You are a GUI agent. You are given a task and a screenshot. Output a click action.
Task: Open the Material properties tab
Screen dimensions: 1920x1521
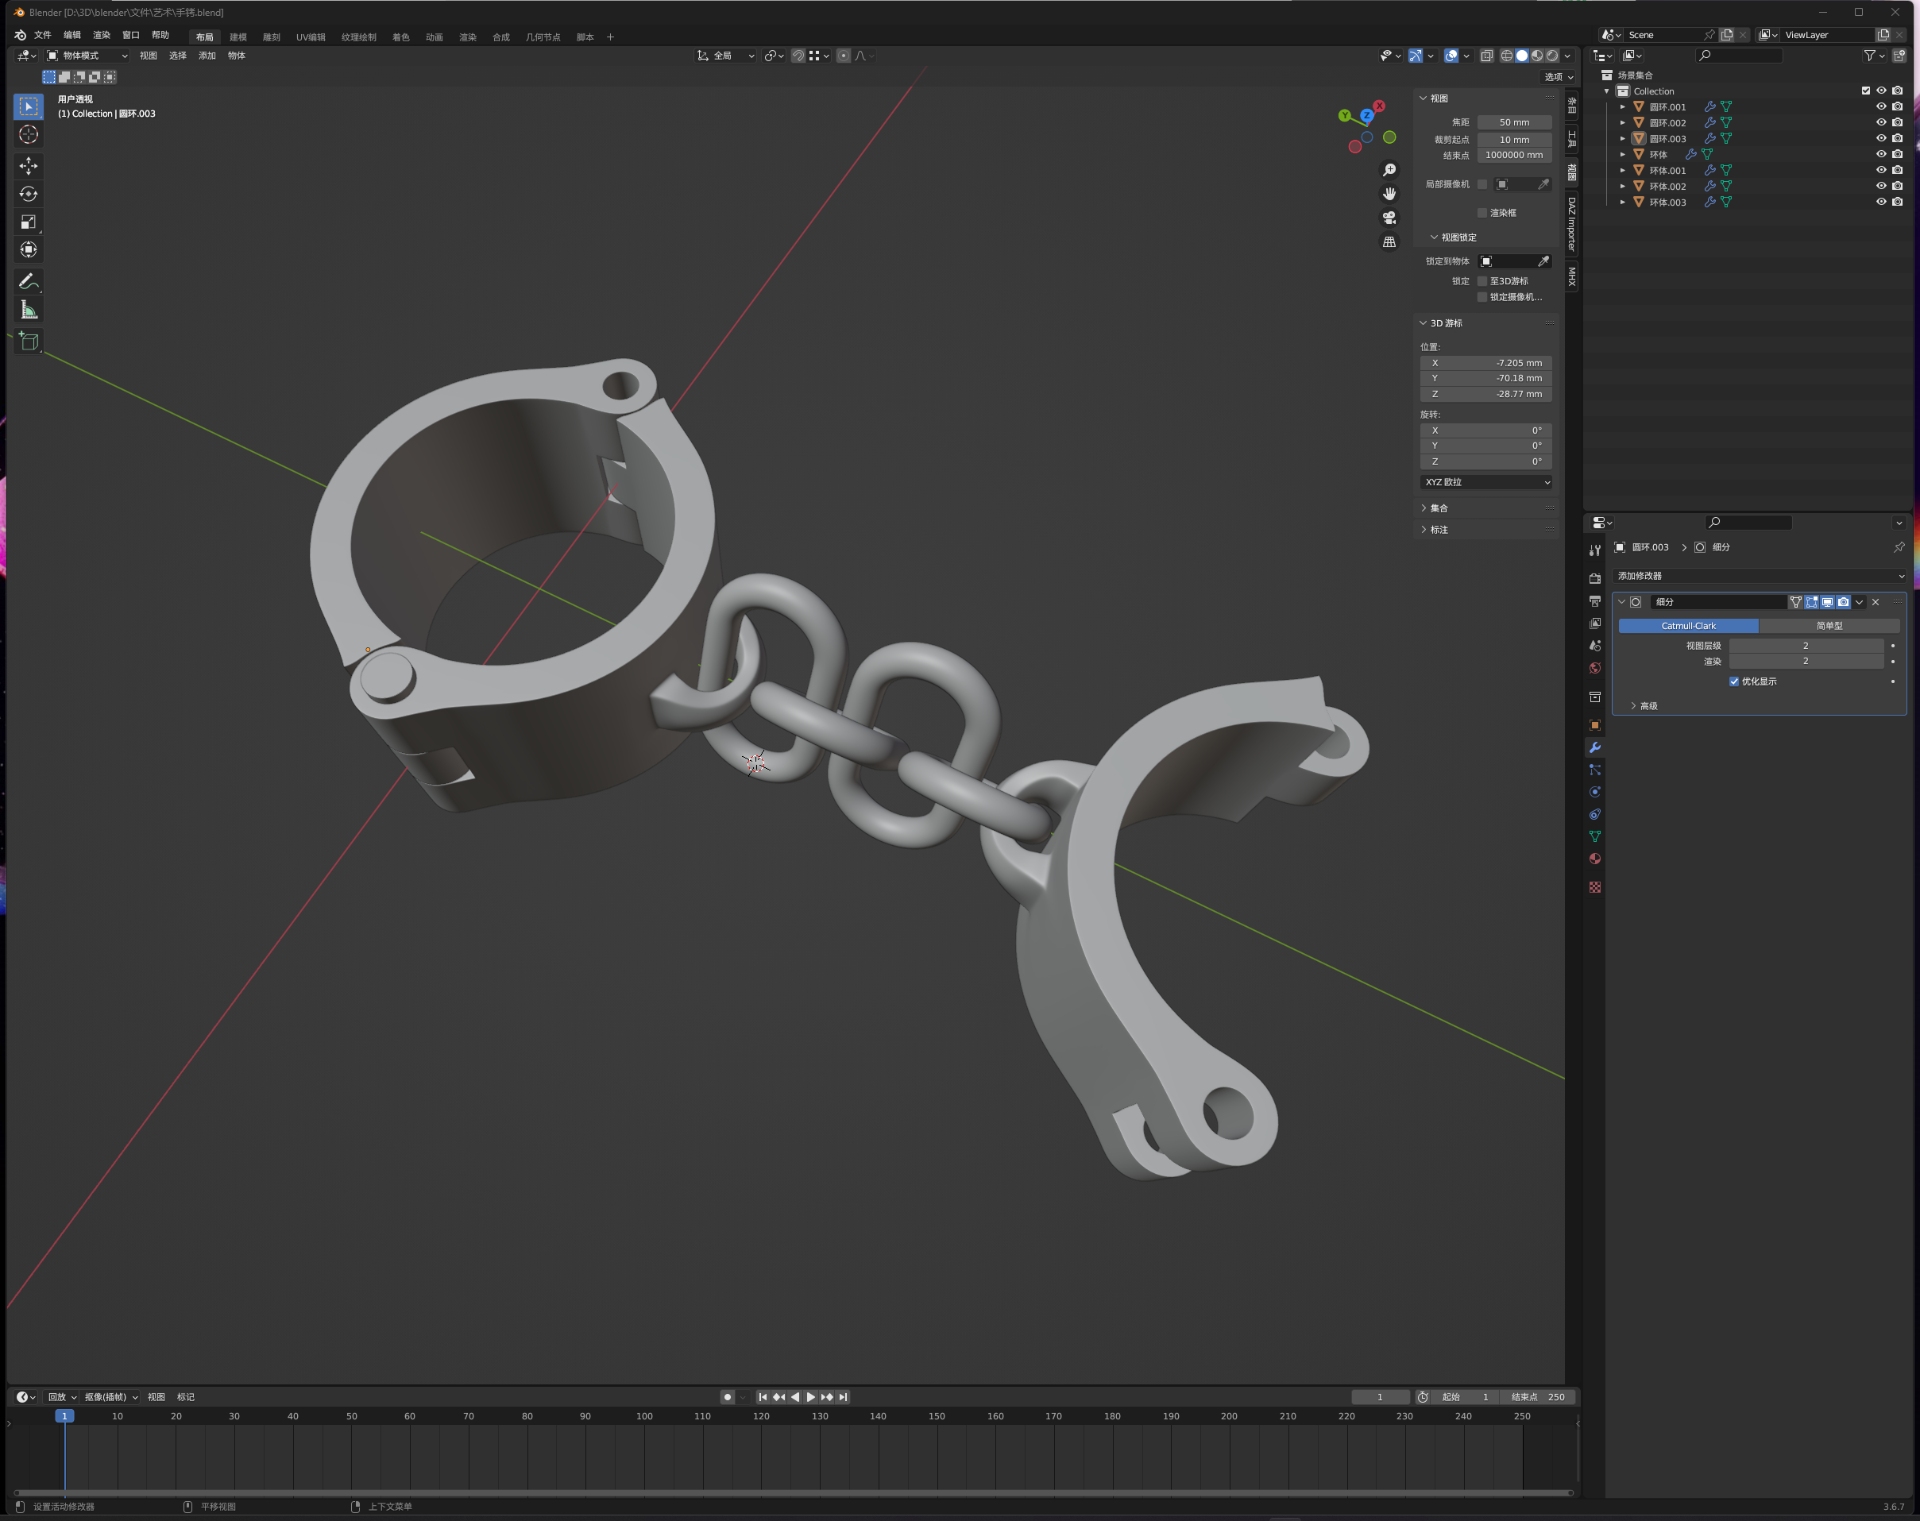pyautogui.click(x=1595, y=859)
